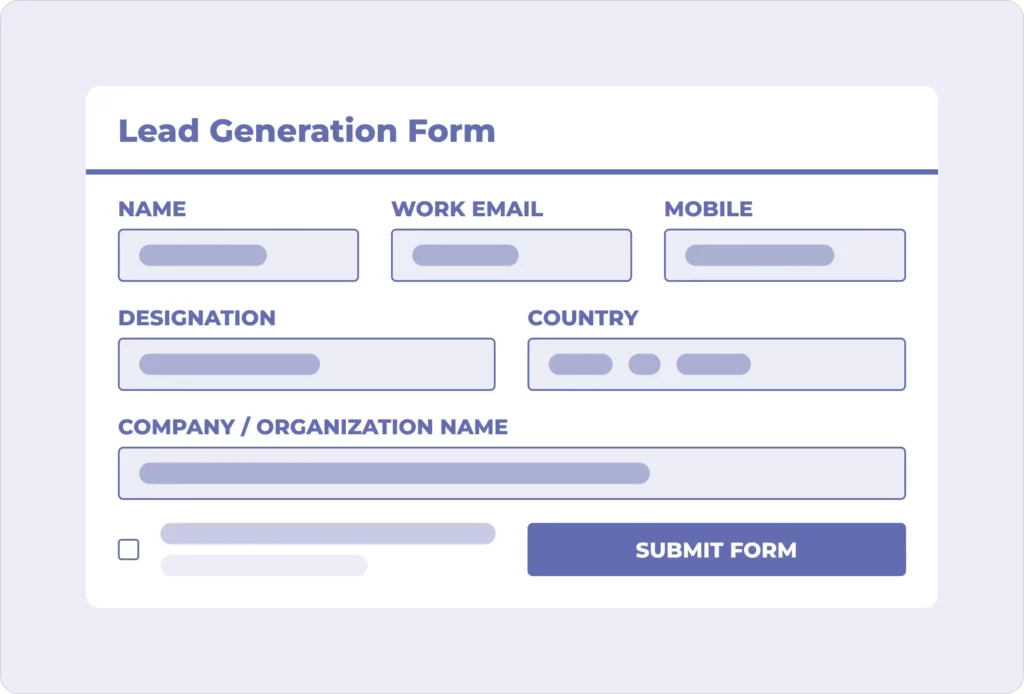This screenshot has width=1024, height=694.
Task: Select the last placeholder pill in Country
Action: point(713,364)
